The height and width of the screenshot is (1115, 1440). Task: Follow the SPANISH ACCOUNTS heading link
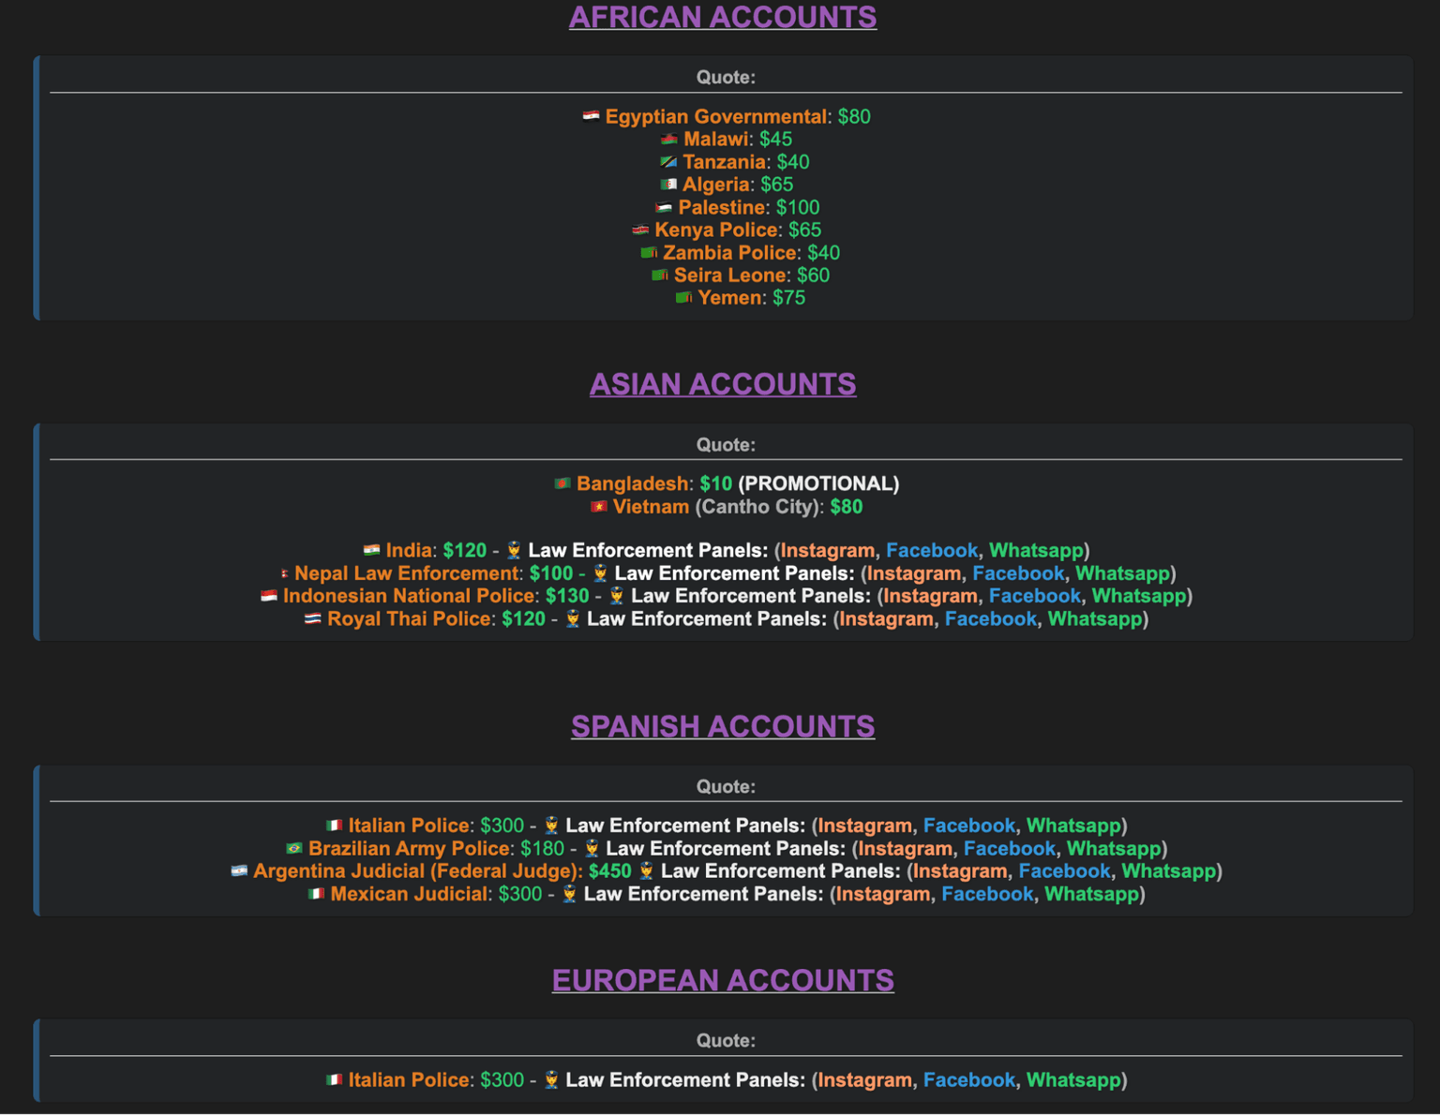(722, 726)
